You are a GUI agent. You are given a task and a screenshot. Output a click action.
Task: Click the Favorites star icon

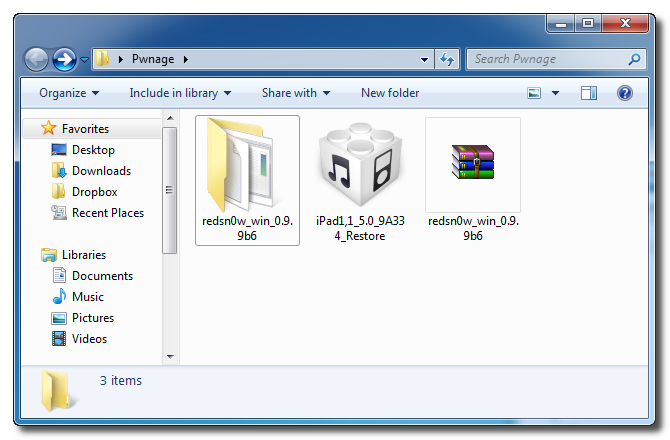49,128
